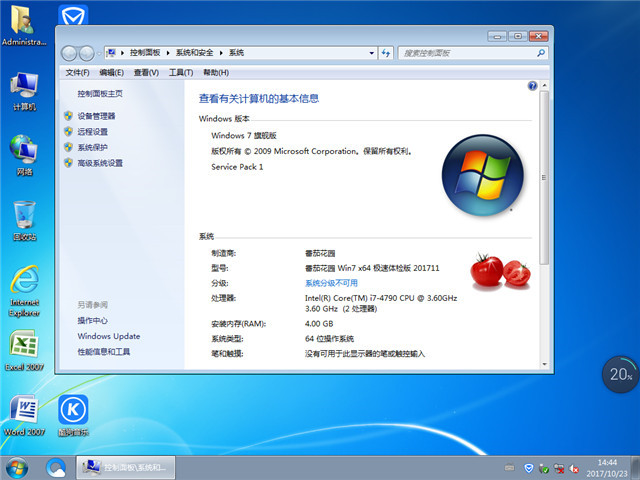
Task: Click the vertical scrollbar thumb
Action: (x=544, y=177)
